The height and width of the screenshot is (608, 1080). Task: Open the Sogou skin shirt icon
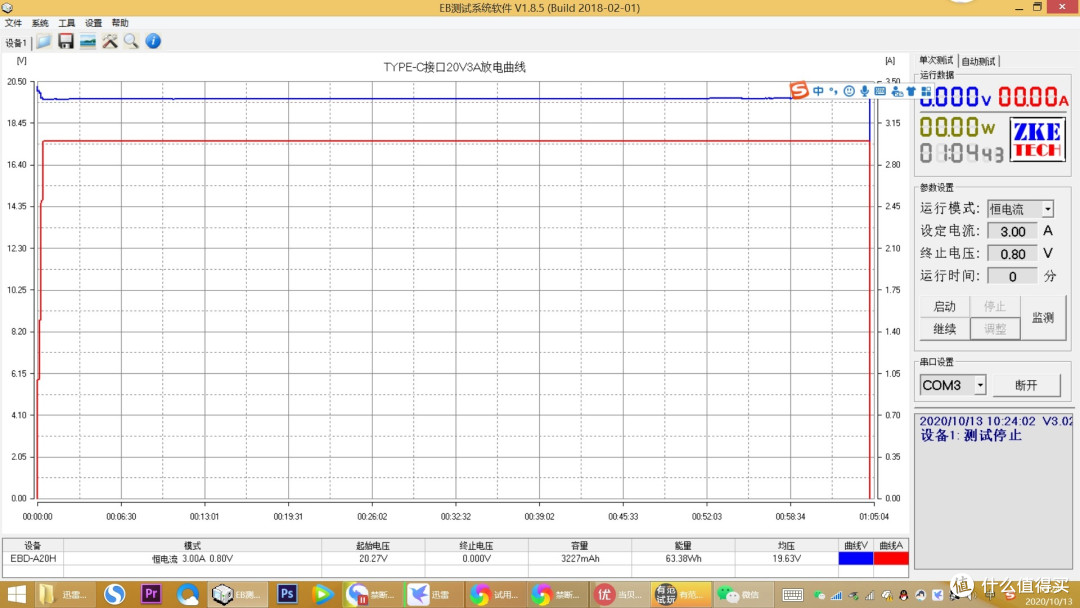[x=911, y=91]
